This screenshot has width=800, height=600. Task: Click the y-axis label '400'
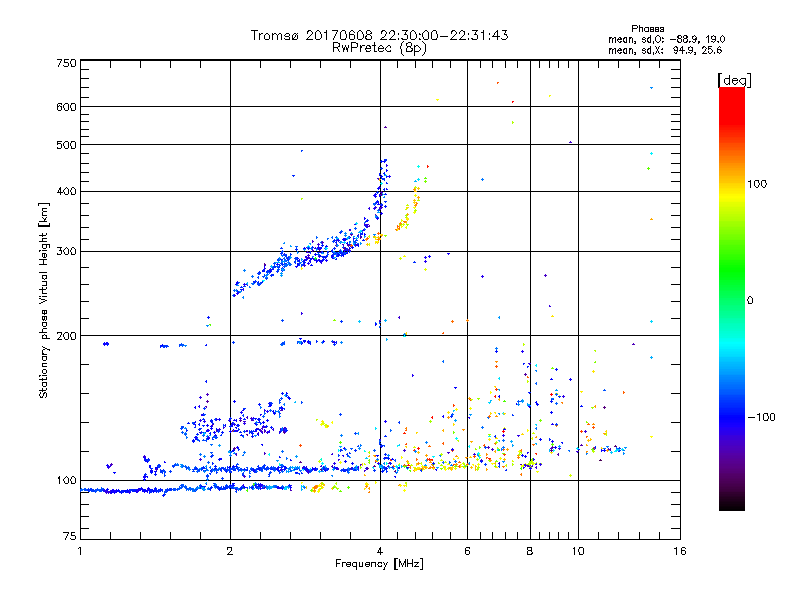click(x=66, y=192)
